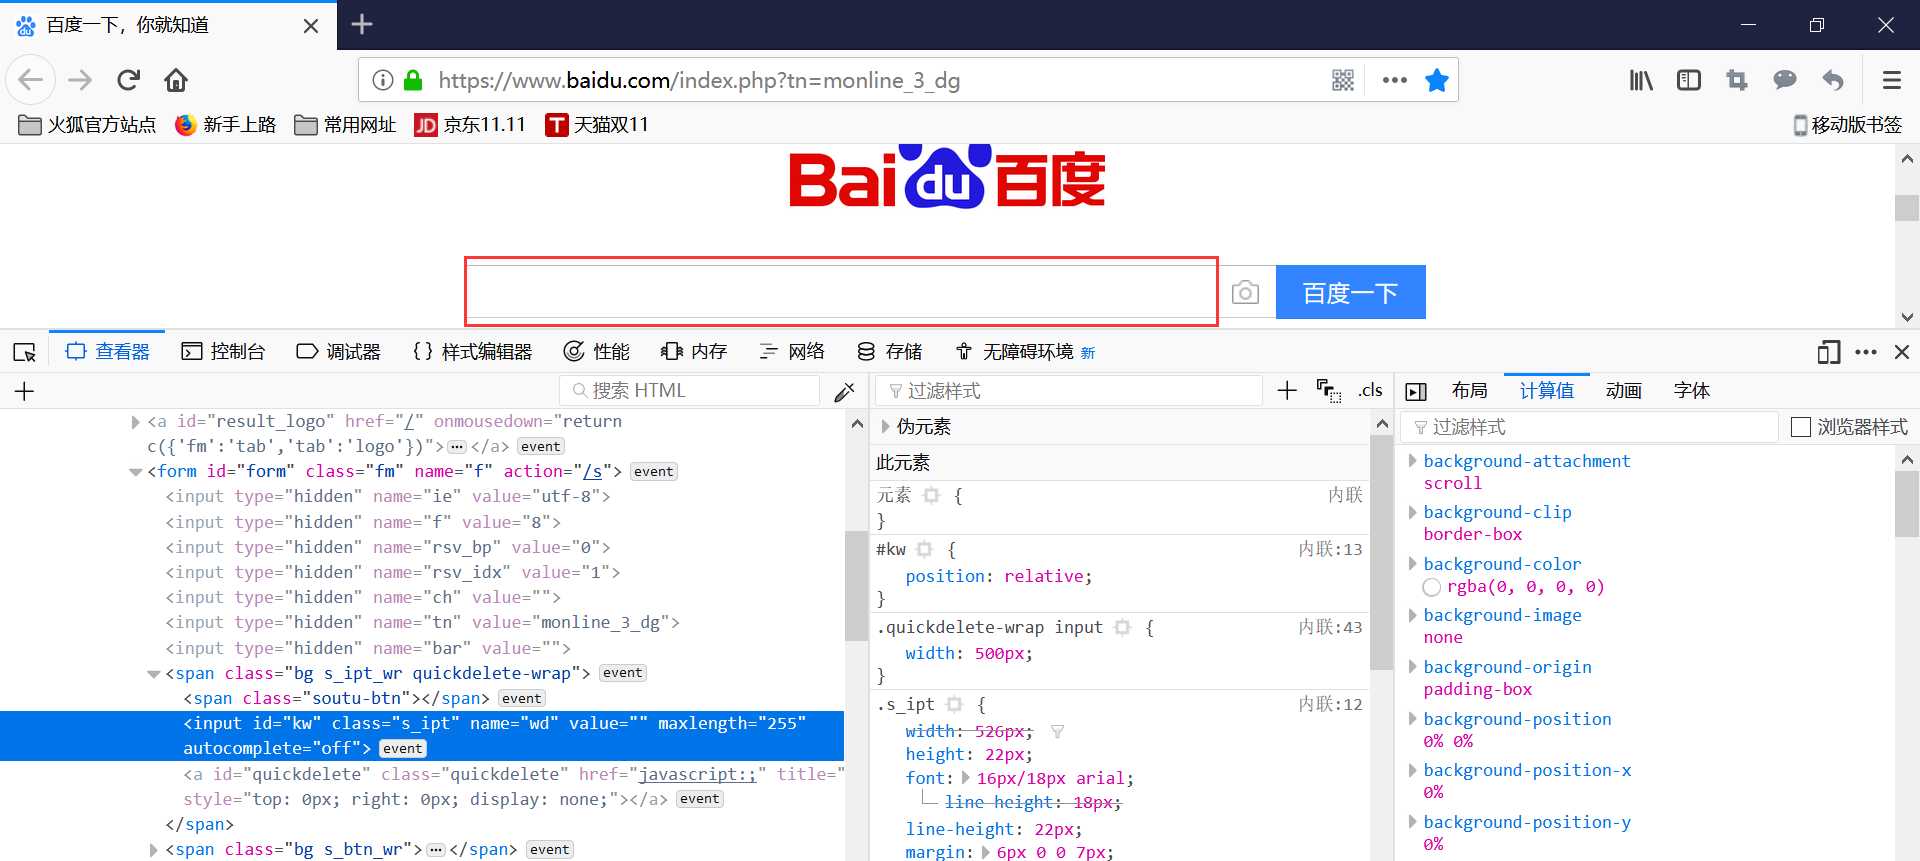Screen dimensions: 1920x861
Task: Click the rgba(0, 0, 0, 0) color swatch
Action: tap(1432, 587)
